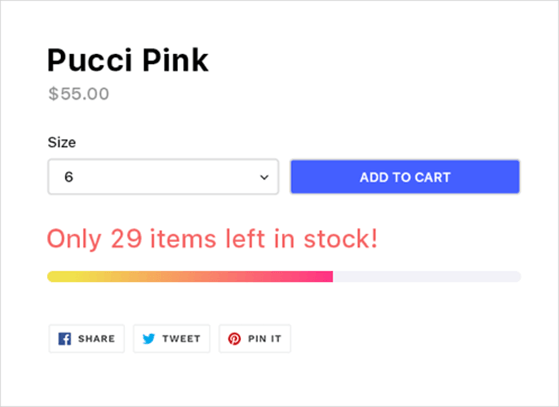
Task: Click the word stock! in red message
Action: coord(340,238)
